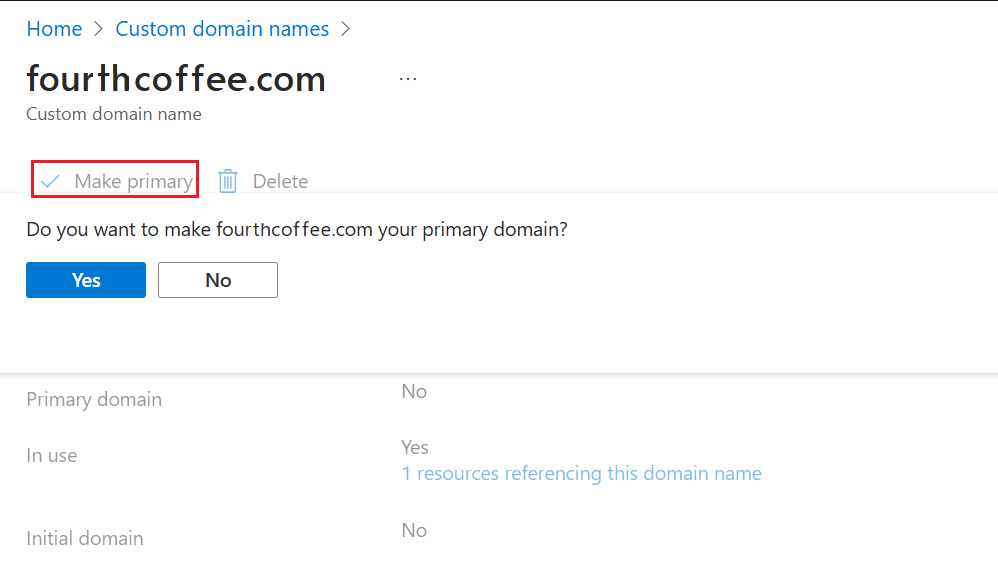This screenshot has height=570, width=998.
Task: Select the Initial domain field label
Action: click(85, 538)
